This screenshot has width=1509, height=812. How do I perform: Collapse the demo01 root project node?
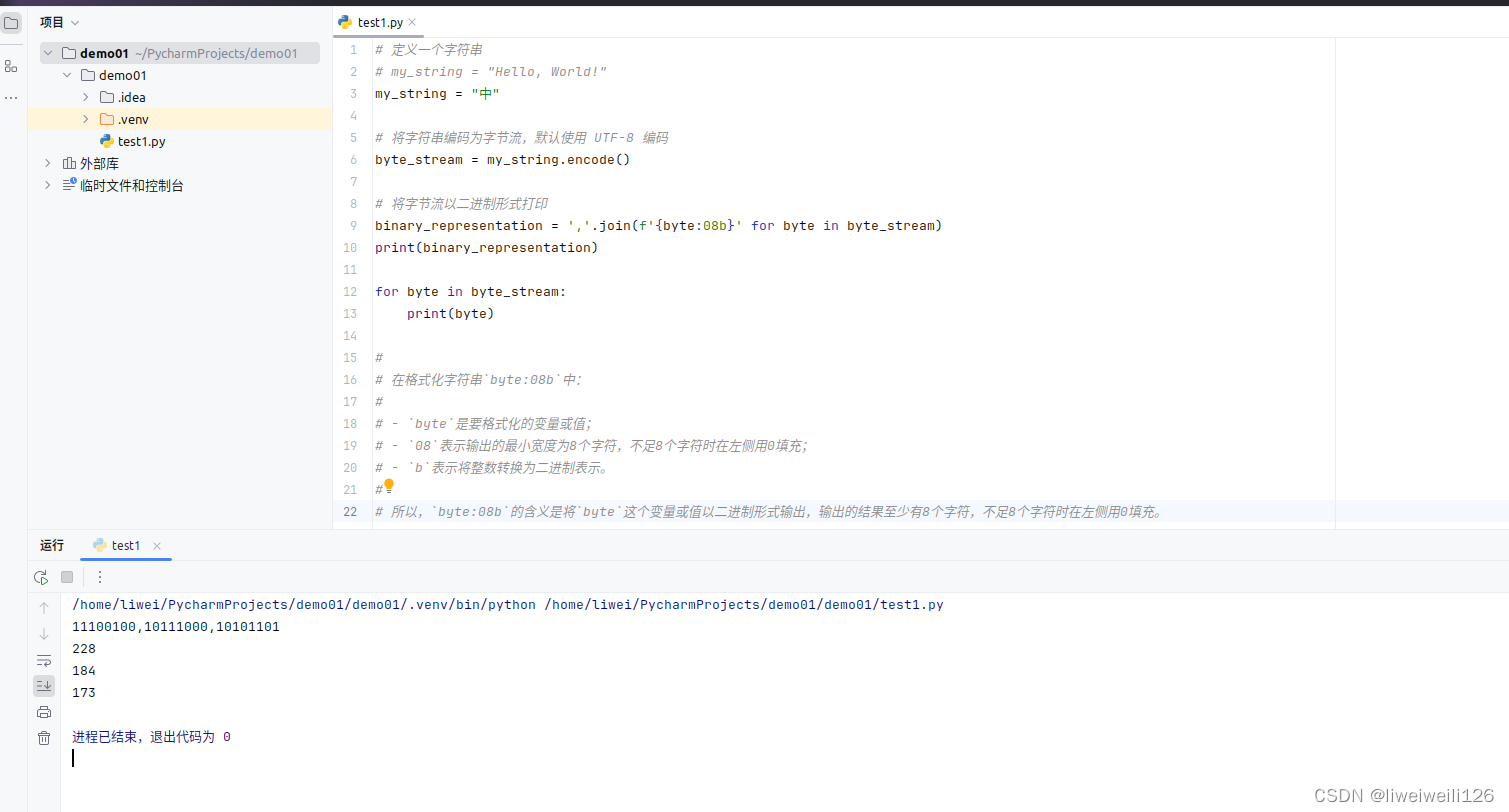coord(47,53)
